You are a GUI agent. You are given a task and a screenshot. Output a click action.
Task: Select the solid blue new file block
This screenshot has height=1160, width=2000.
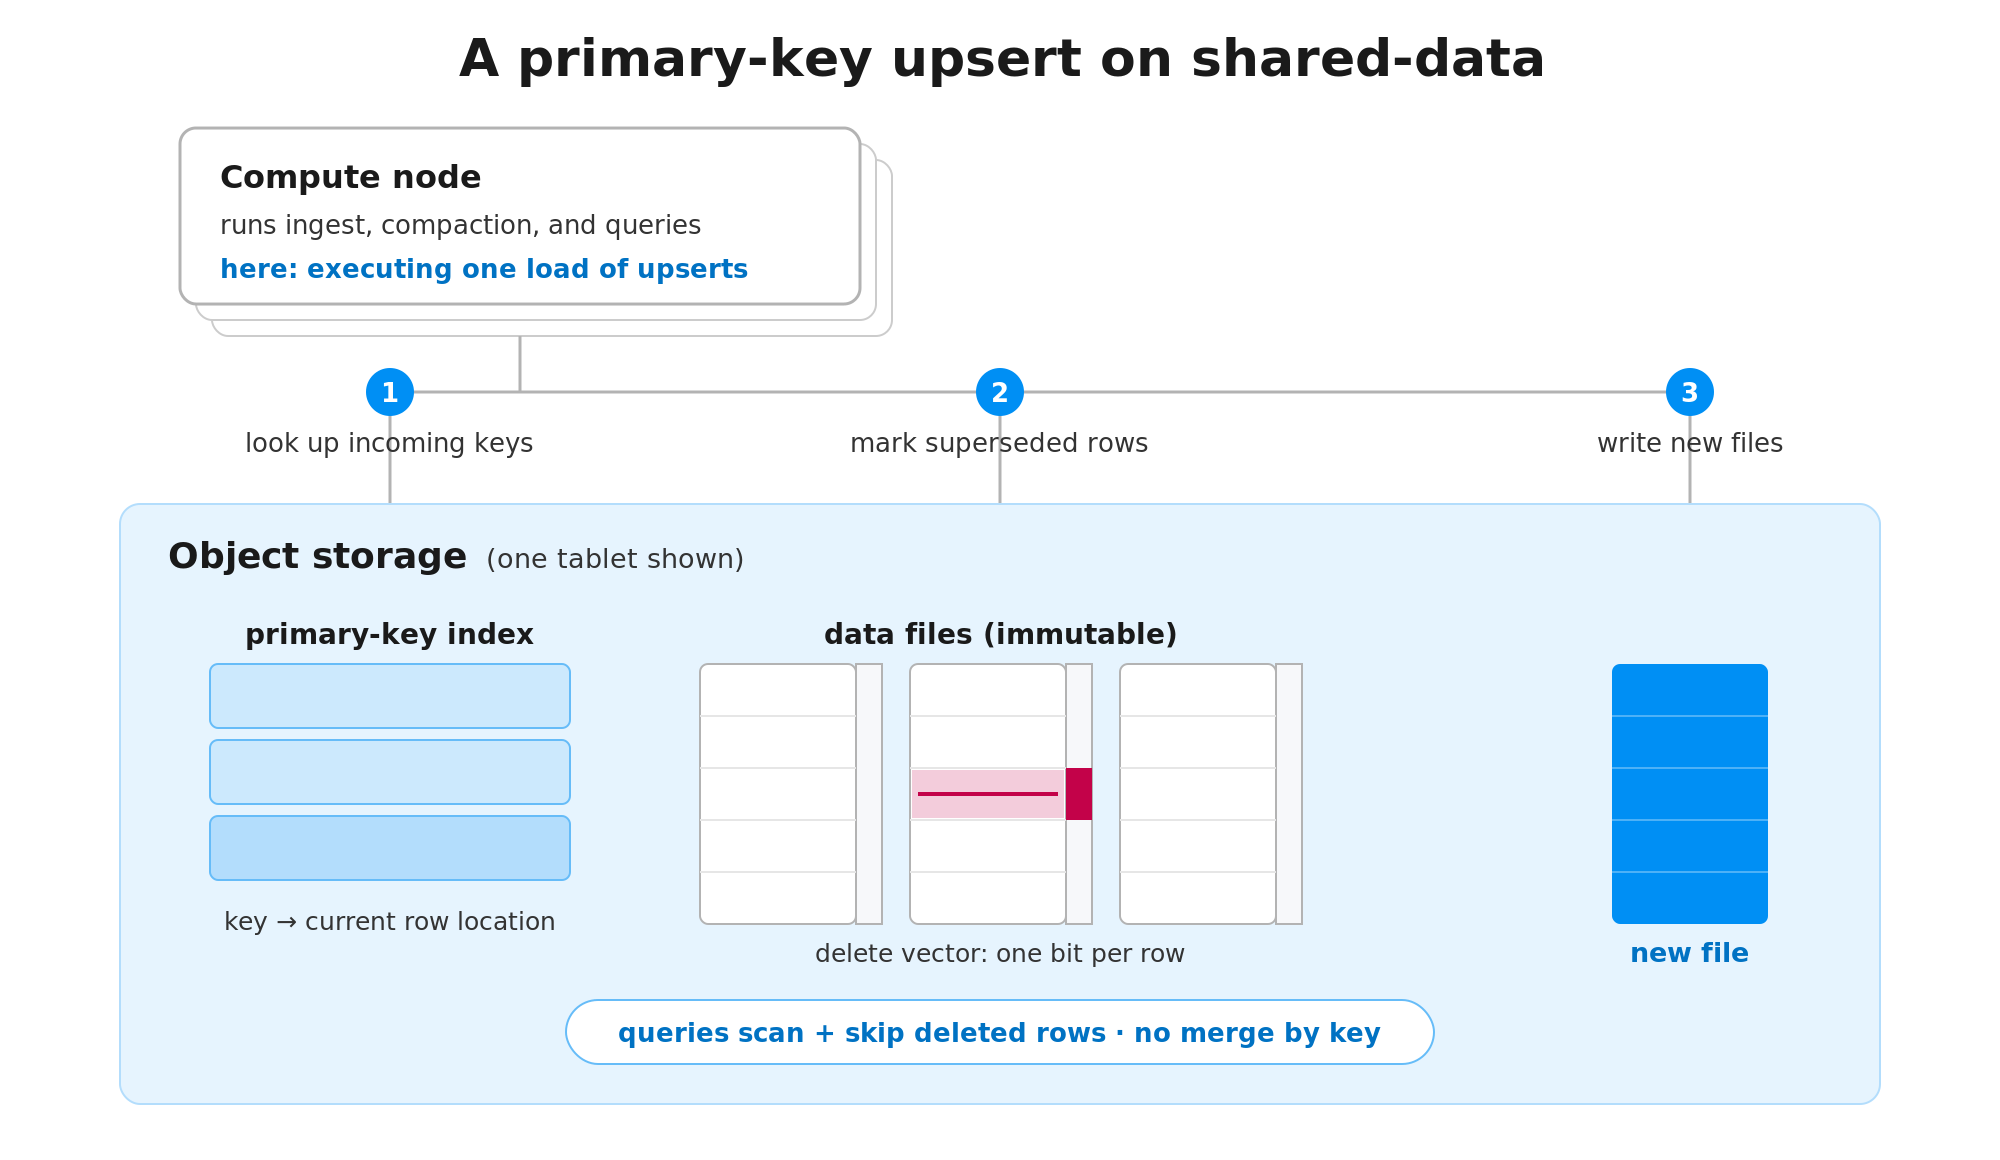coord(1690,794)
